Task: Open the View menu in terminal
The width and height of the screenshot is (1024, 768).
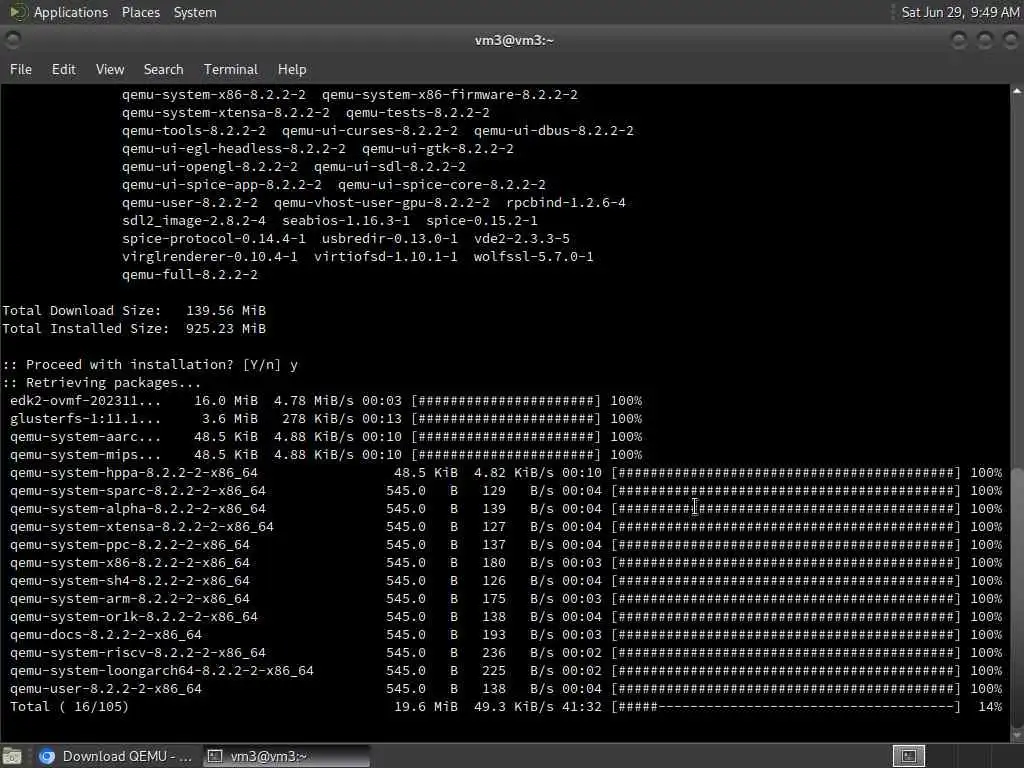Action: (110, 69)
